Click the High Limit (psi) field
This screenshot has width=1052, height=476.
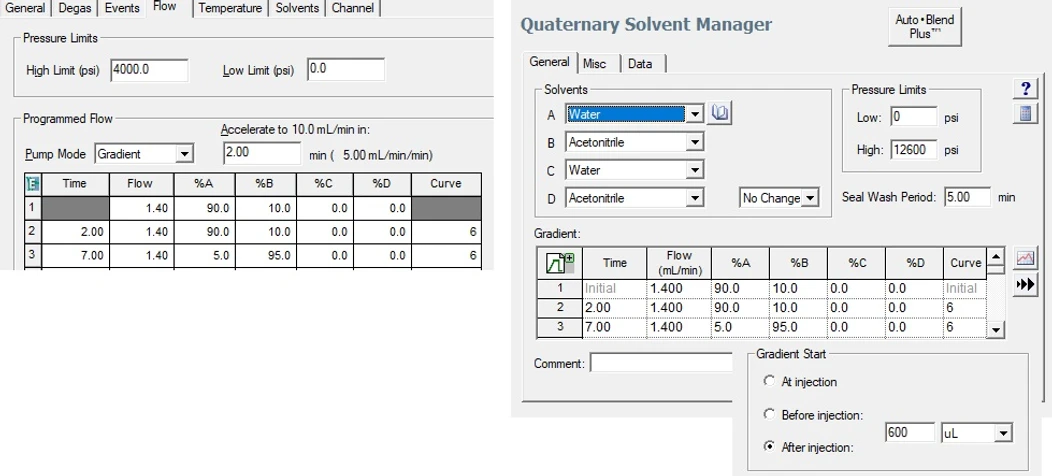pos(150,70)
